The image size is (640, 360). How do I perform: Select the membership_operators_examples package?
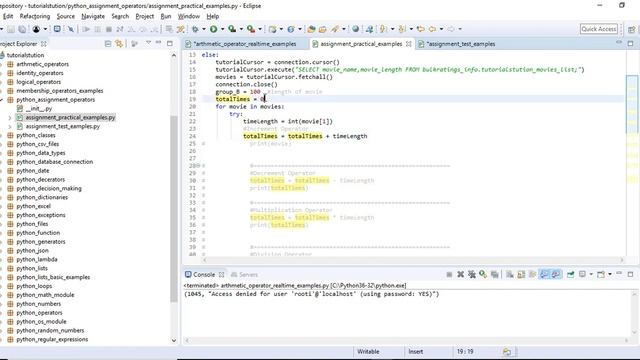[60, 91]
